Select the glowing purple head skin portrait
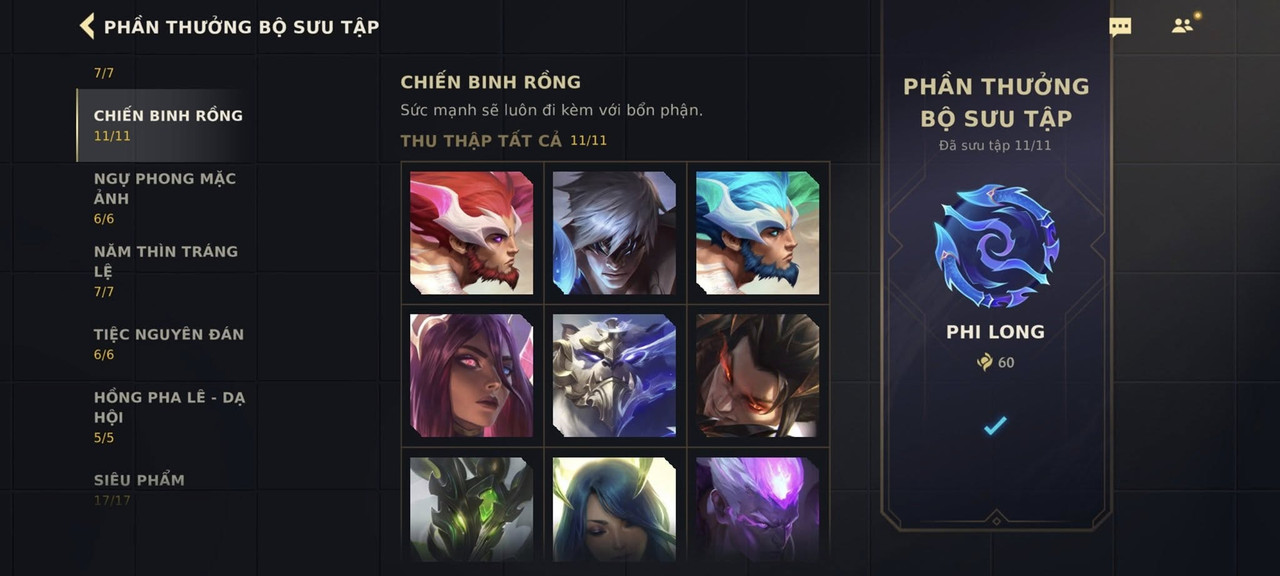Image resolution: width=1280 pixels, height=576 pixels. (757, 509)
